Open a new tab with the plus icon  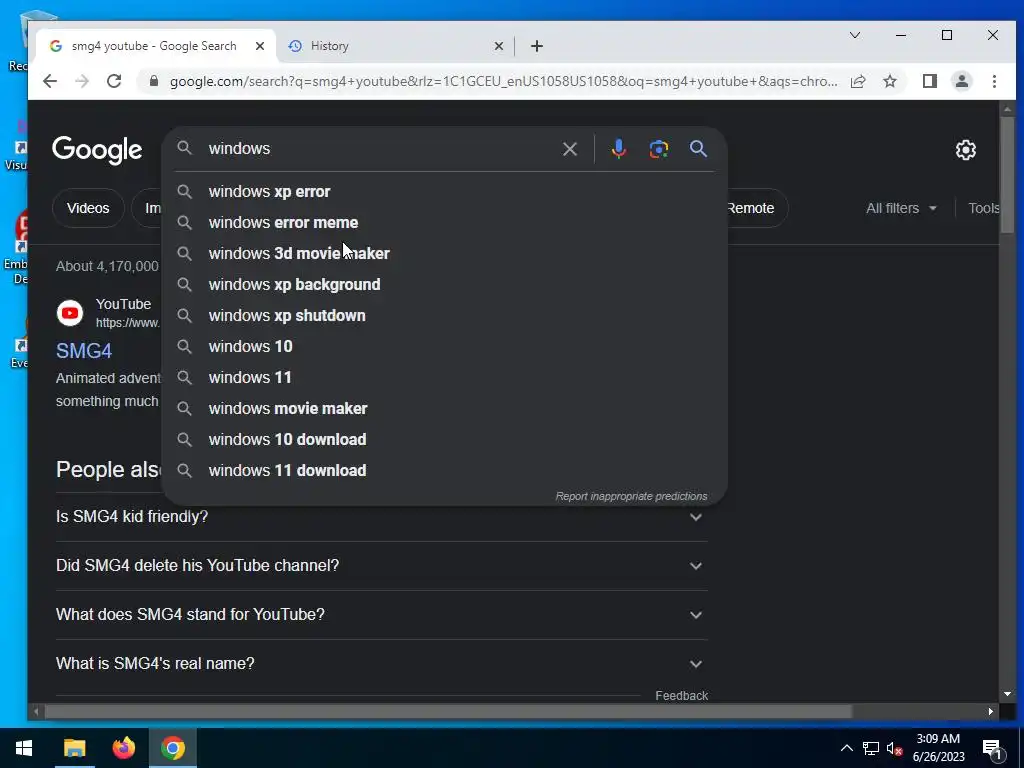tap(537, 46)
